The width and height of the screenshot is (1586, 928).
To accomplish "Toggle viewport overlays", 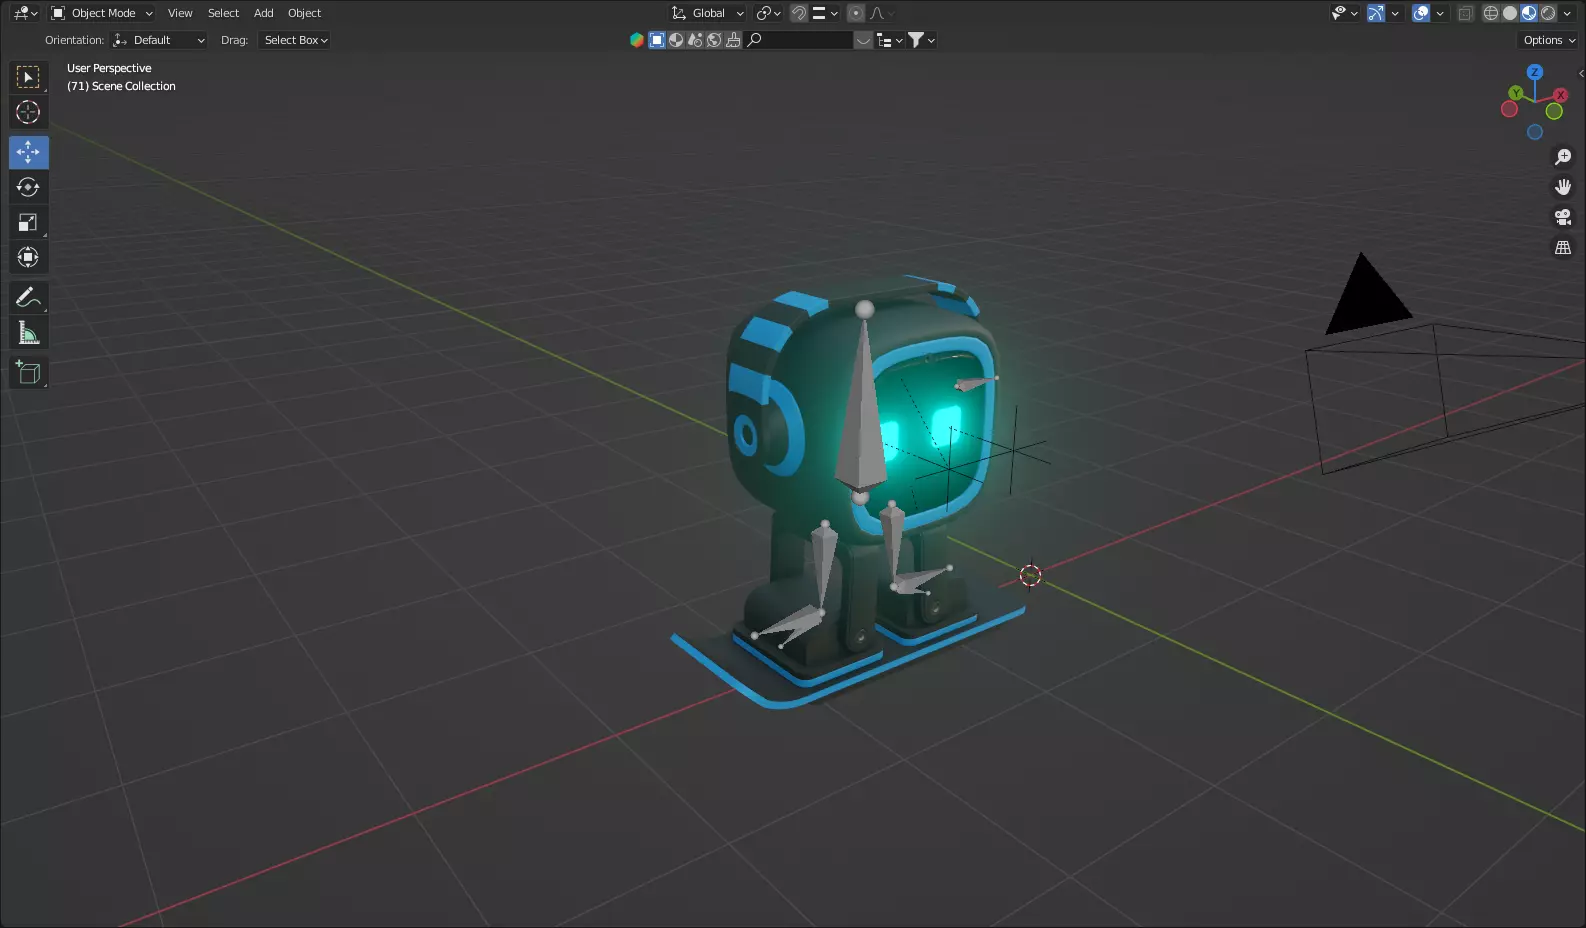I will [x=1420, y=13].
